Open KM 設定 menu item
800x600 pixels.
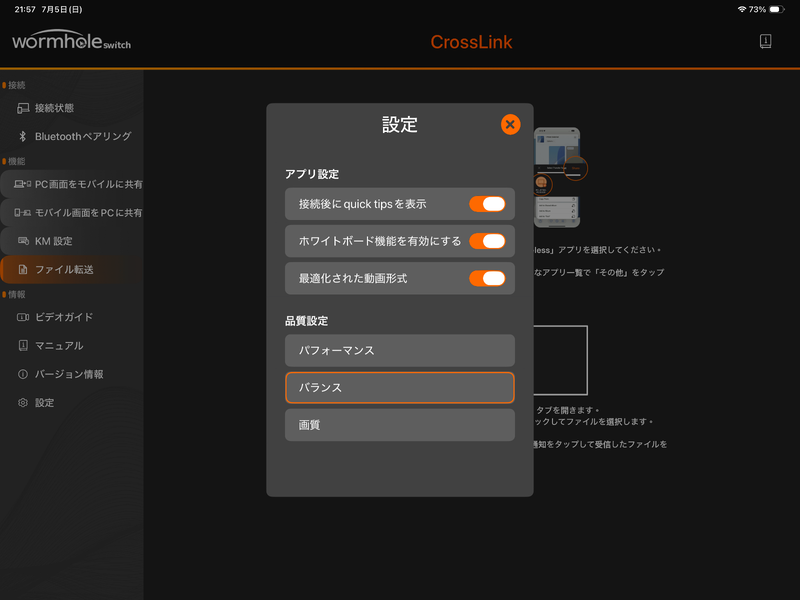tap(71, 241)
